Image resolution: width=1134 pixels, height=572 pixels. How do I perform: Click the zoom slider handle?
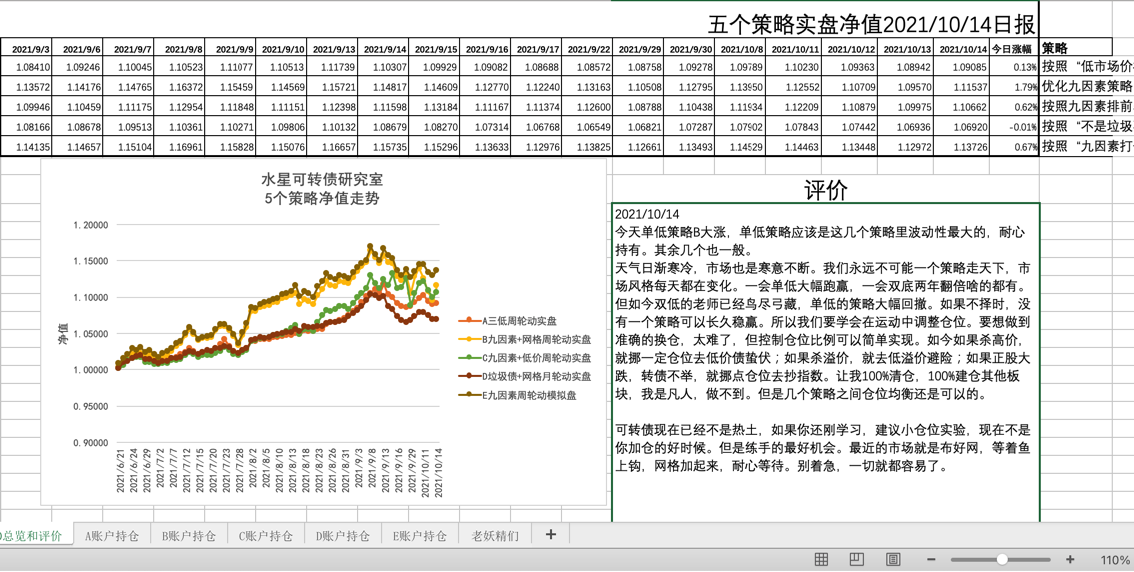tap(1001, 560)
